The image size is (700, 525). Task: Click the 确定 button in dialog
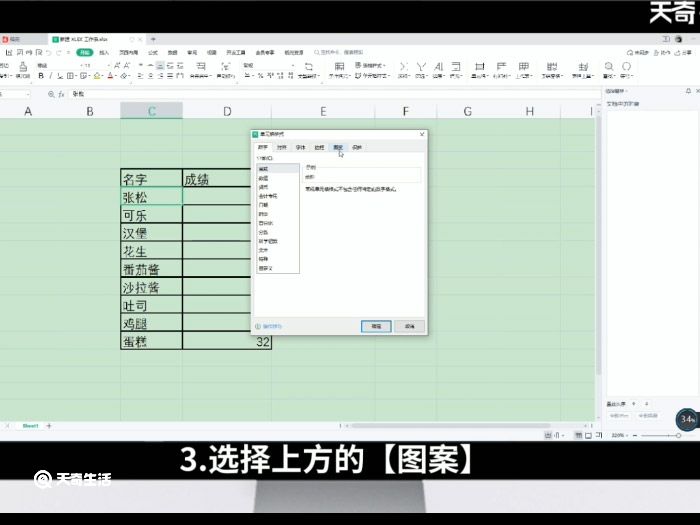click(x=376, y=326)
